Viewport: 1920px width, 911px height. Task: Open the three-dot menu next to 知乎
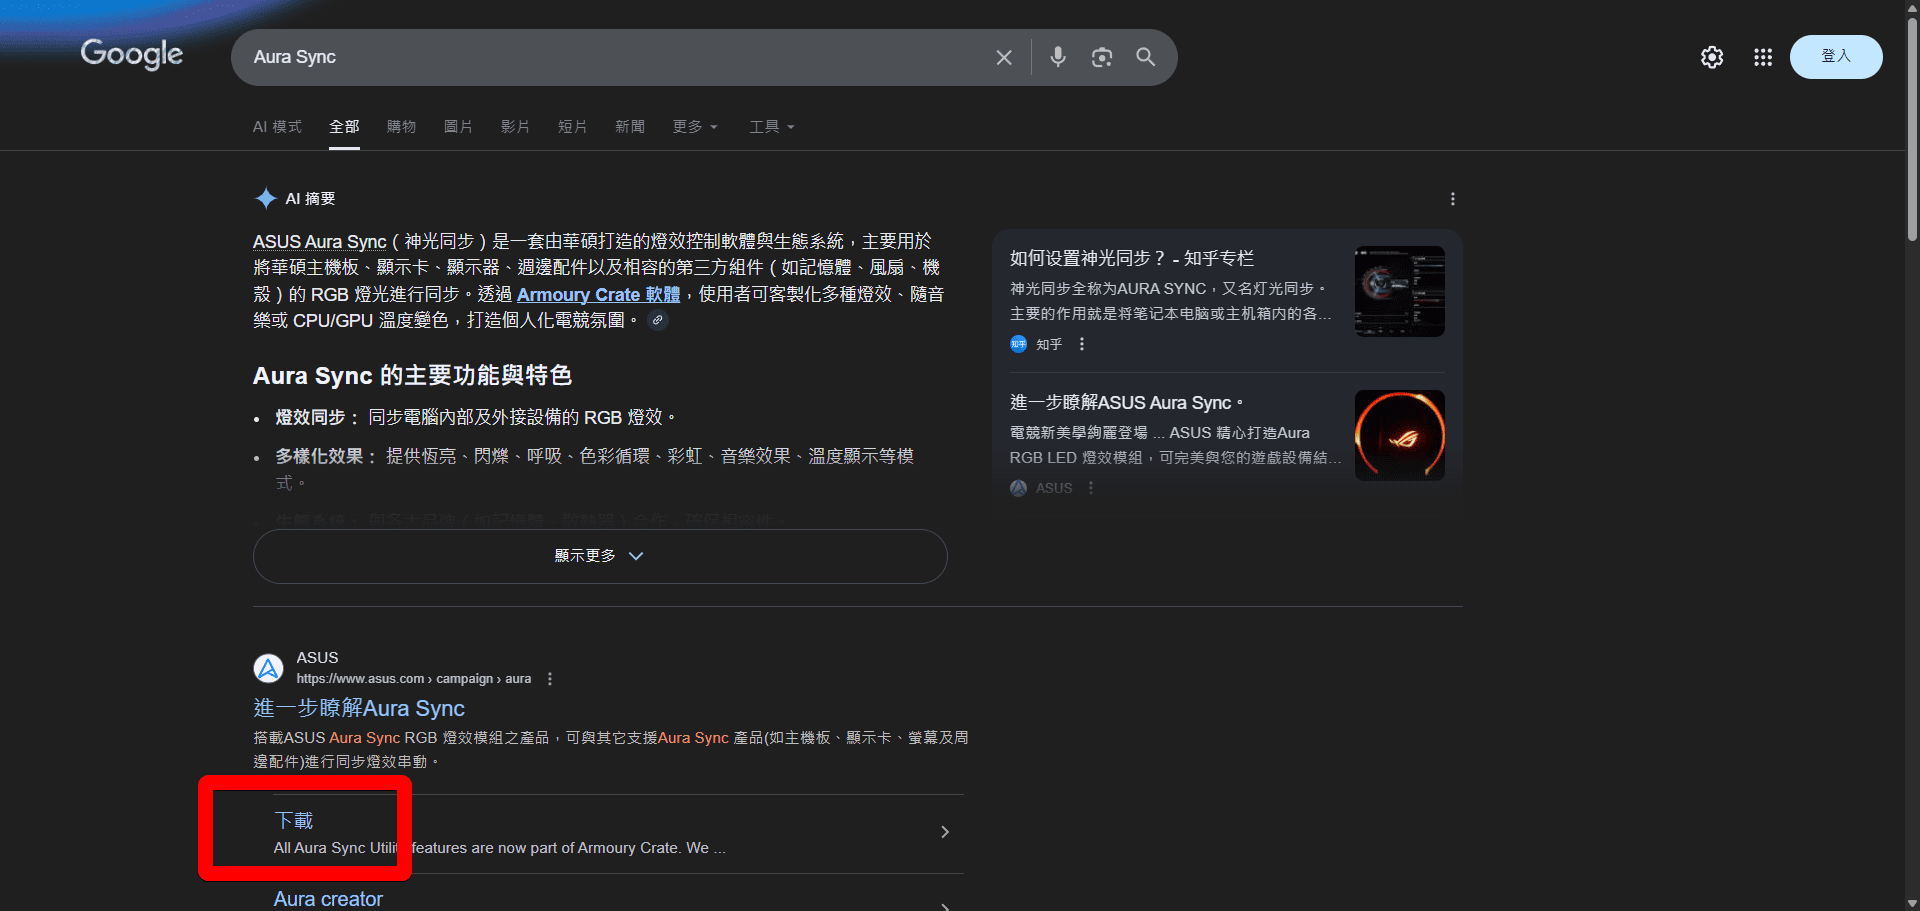pyautogui.click(x=1081, y=344)
